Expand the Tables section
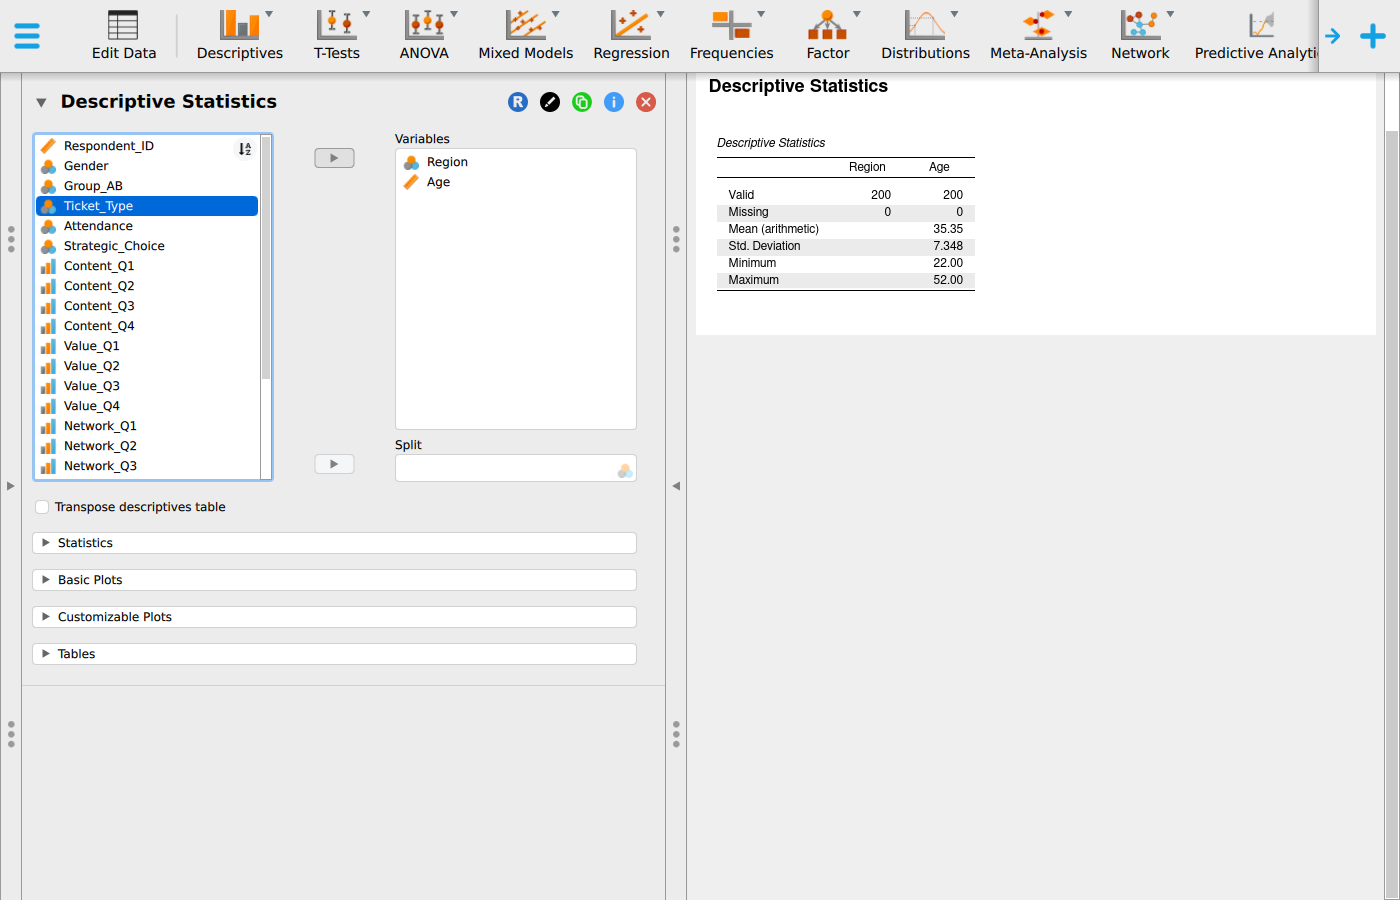This screenshot has width=1400, height=900. pyautogui.click(x=334, y=654)
